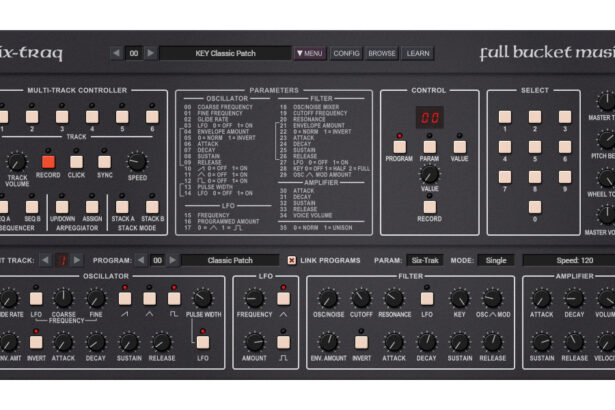Open the PARAM Six-Trak dropdown

coord(425,260)
